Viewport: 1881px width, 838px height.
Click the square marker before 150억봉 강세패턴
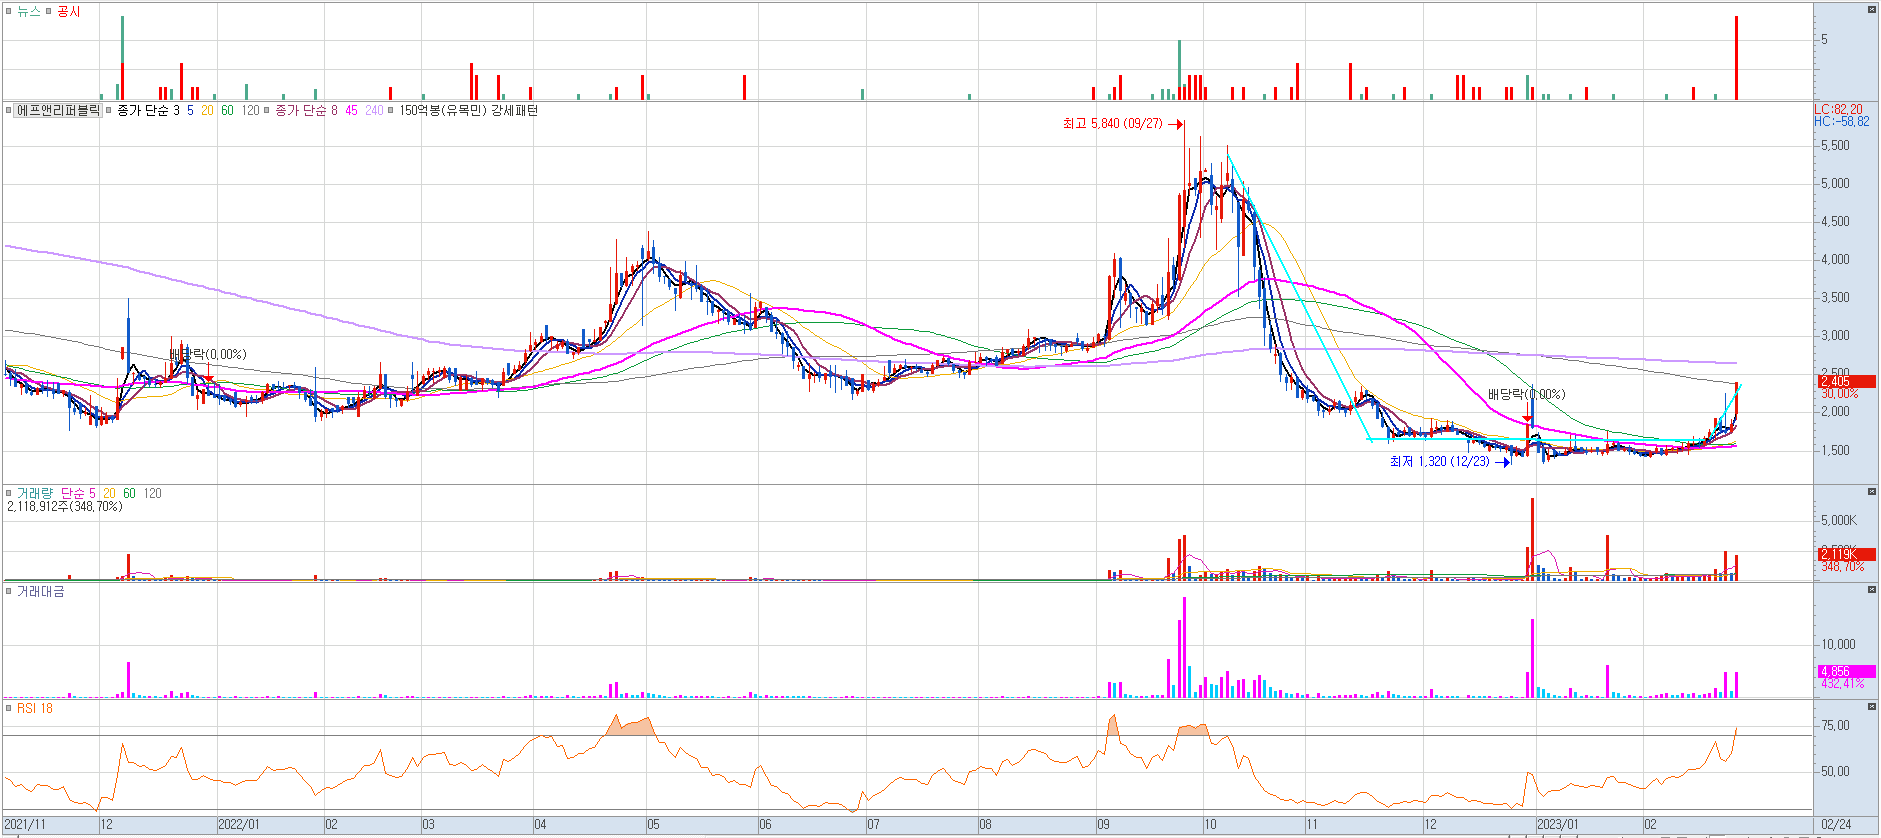390,110
